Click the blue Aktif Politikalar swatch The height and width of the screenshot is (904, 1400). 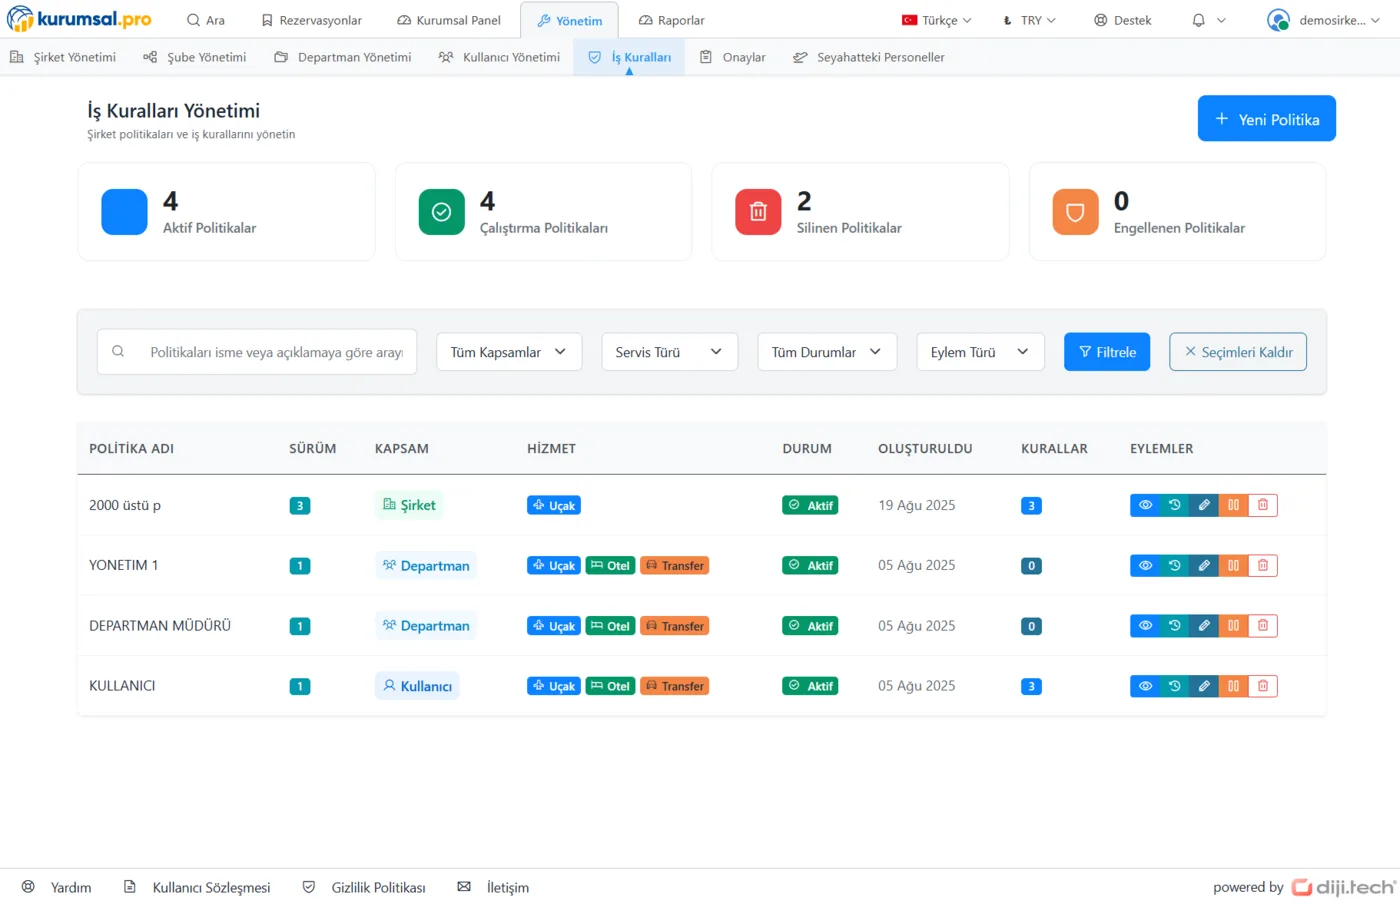click(x=124, y=212)
